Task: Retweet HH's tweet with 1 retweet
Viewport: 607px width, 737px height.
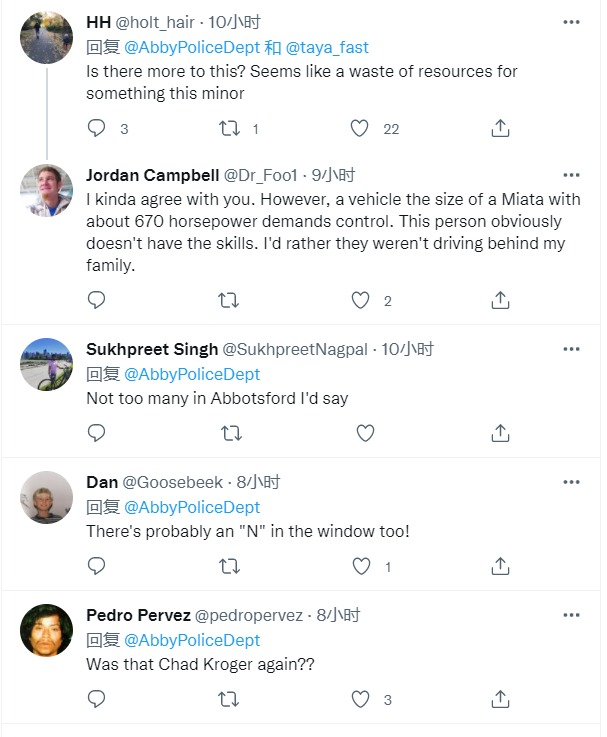Action: [229, 128]
